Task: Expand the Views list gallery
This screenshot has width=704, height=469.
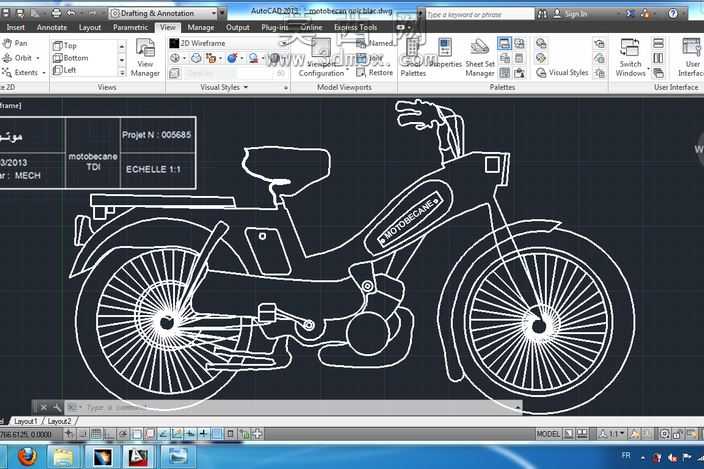Action: 122,72
